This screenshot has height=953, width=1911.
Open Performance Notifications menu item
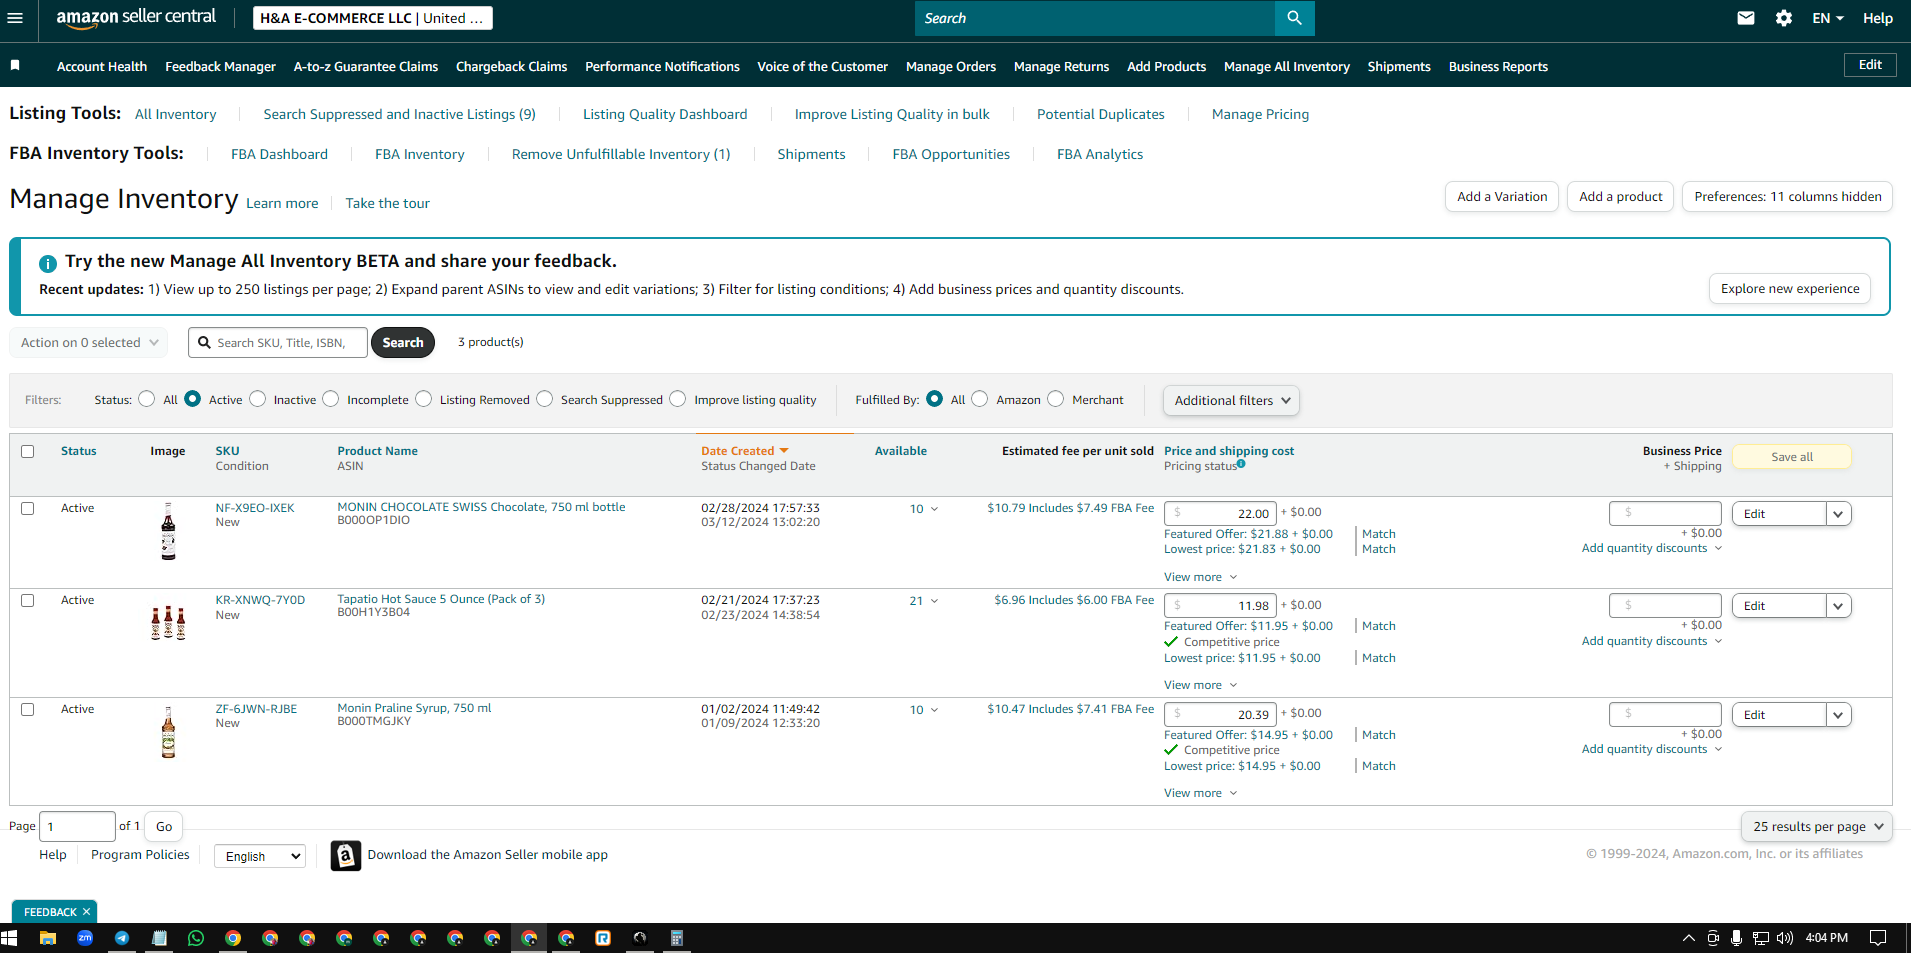(662, 66)
